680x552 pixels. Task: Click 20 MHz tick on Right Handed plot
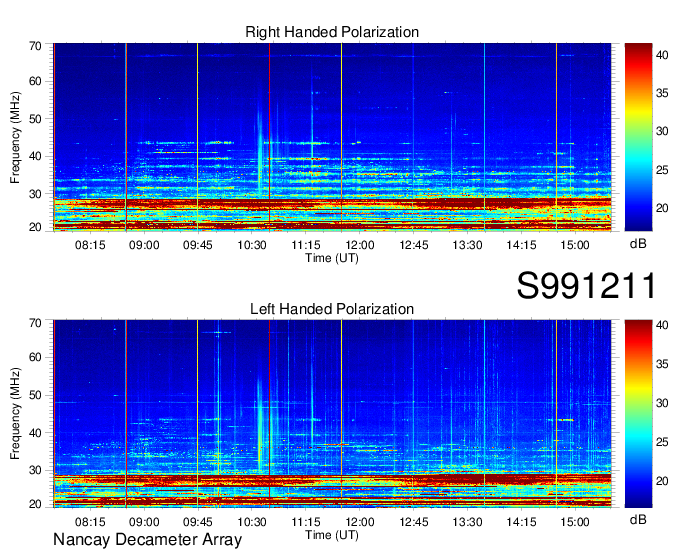coord(35,227)
